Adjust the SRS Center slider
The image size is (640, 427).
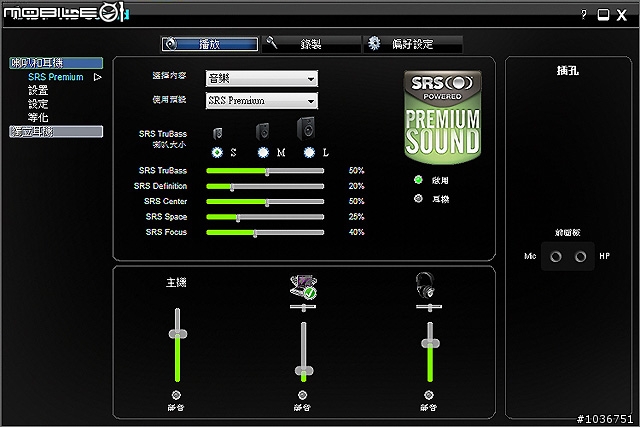tap(265, 202)
